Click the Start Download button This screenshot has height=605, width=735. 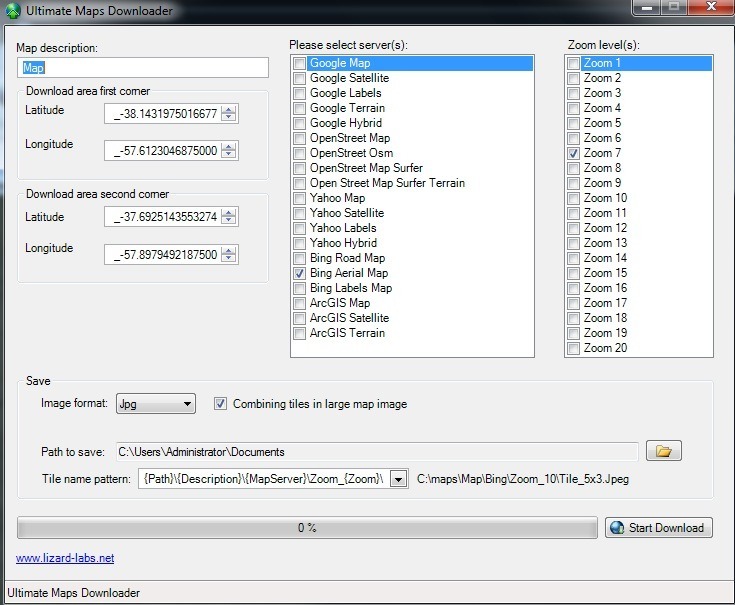point(659,528)
